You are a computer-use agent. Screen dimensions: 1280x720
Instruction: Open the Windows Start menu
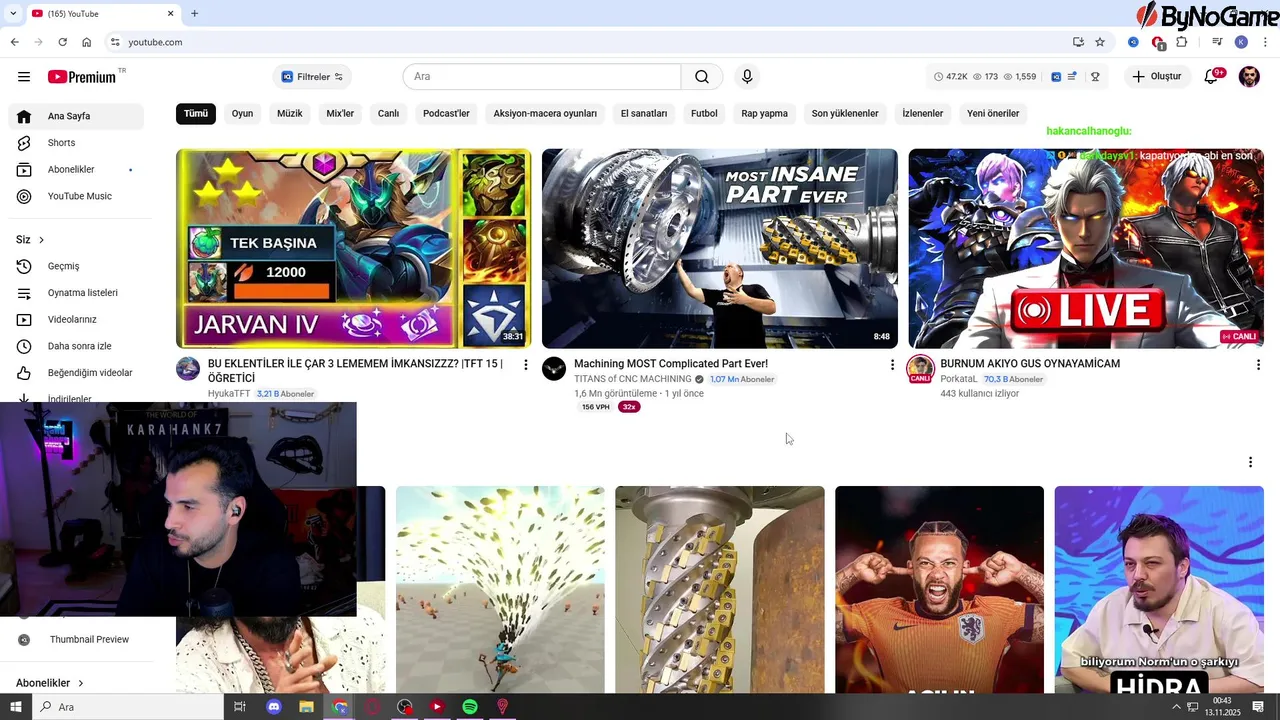(x=15, y=707)
